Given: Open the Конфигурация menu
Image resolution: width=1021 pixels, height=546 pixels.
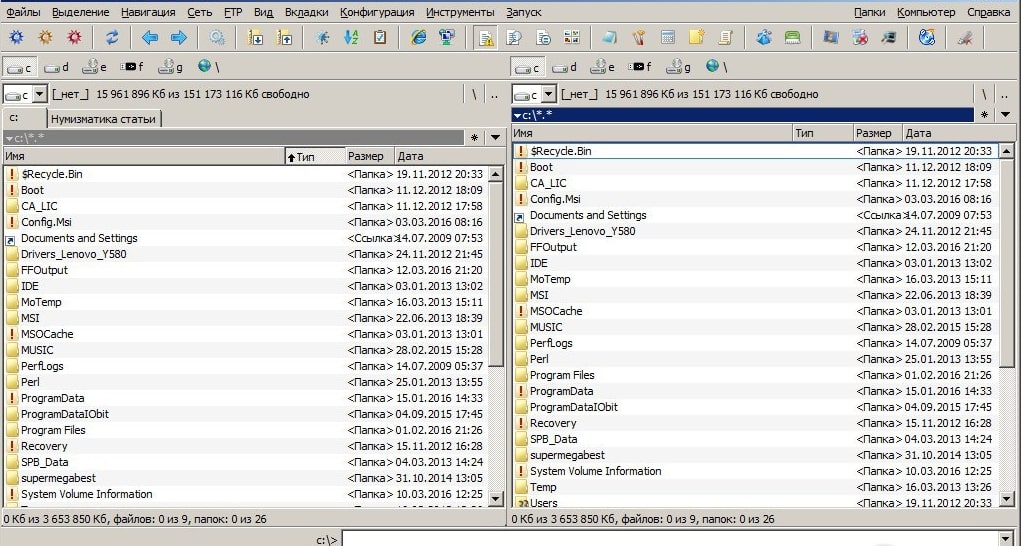Looking at the screenshot, I should coord(377,12).
